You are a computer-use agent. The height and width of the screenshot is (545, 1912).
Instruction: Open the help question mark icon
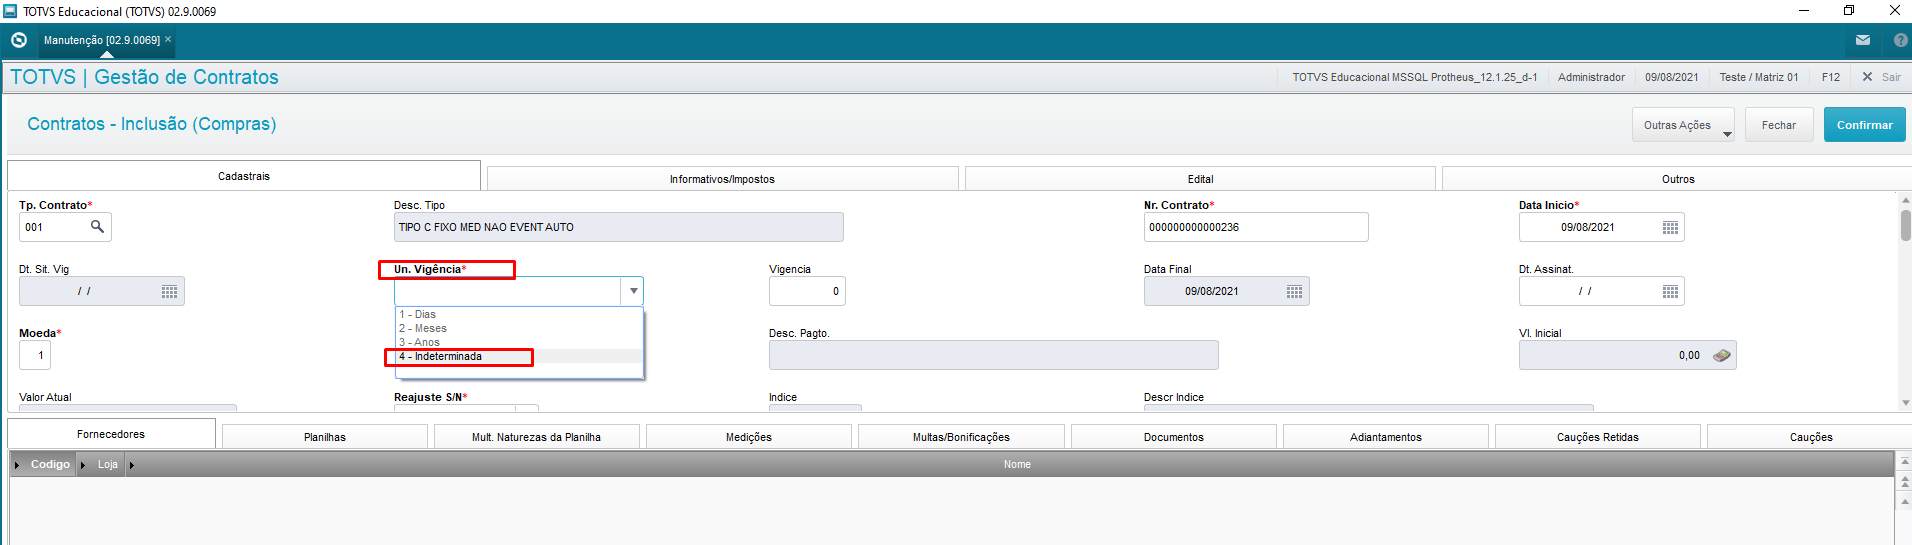pyautogui.click(x=1900, y=40)
